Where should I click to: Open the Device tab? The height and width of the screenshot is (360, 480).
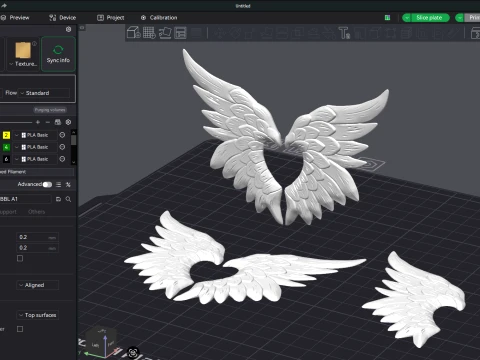62,18
